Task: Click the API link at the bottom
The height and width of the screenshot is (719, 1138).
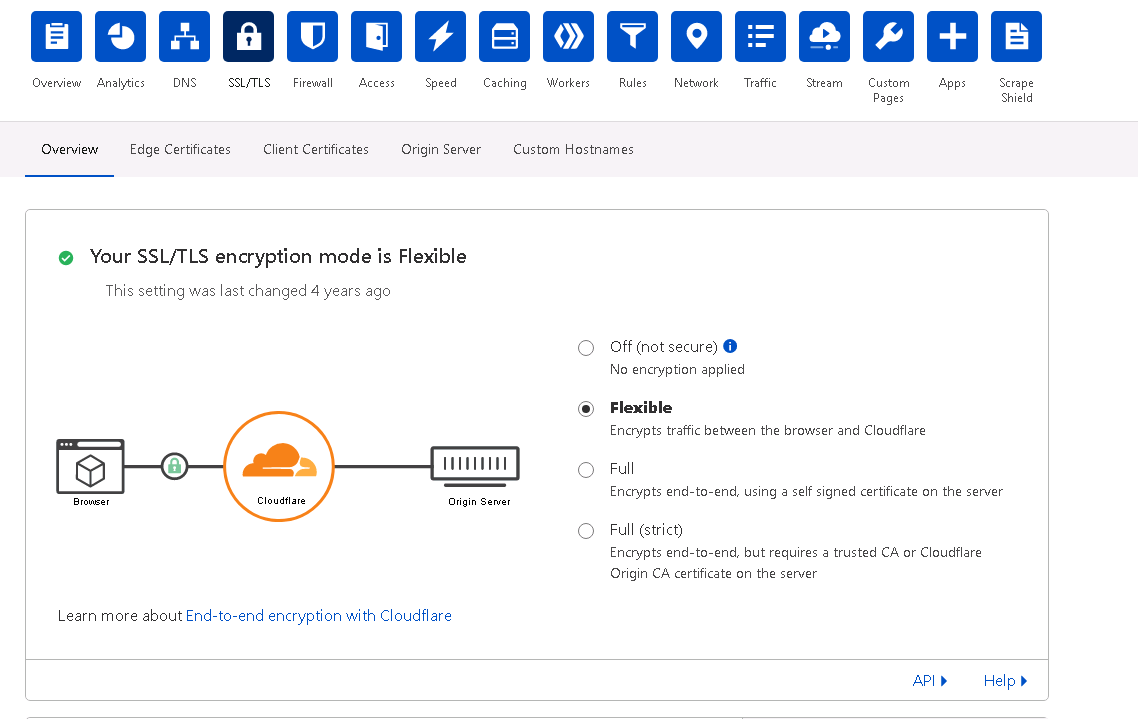Action: click(x=924, y=680)
